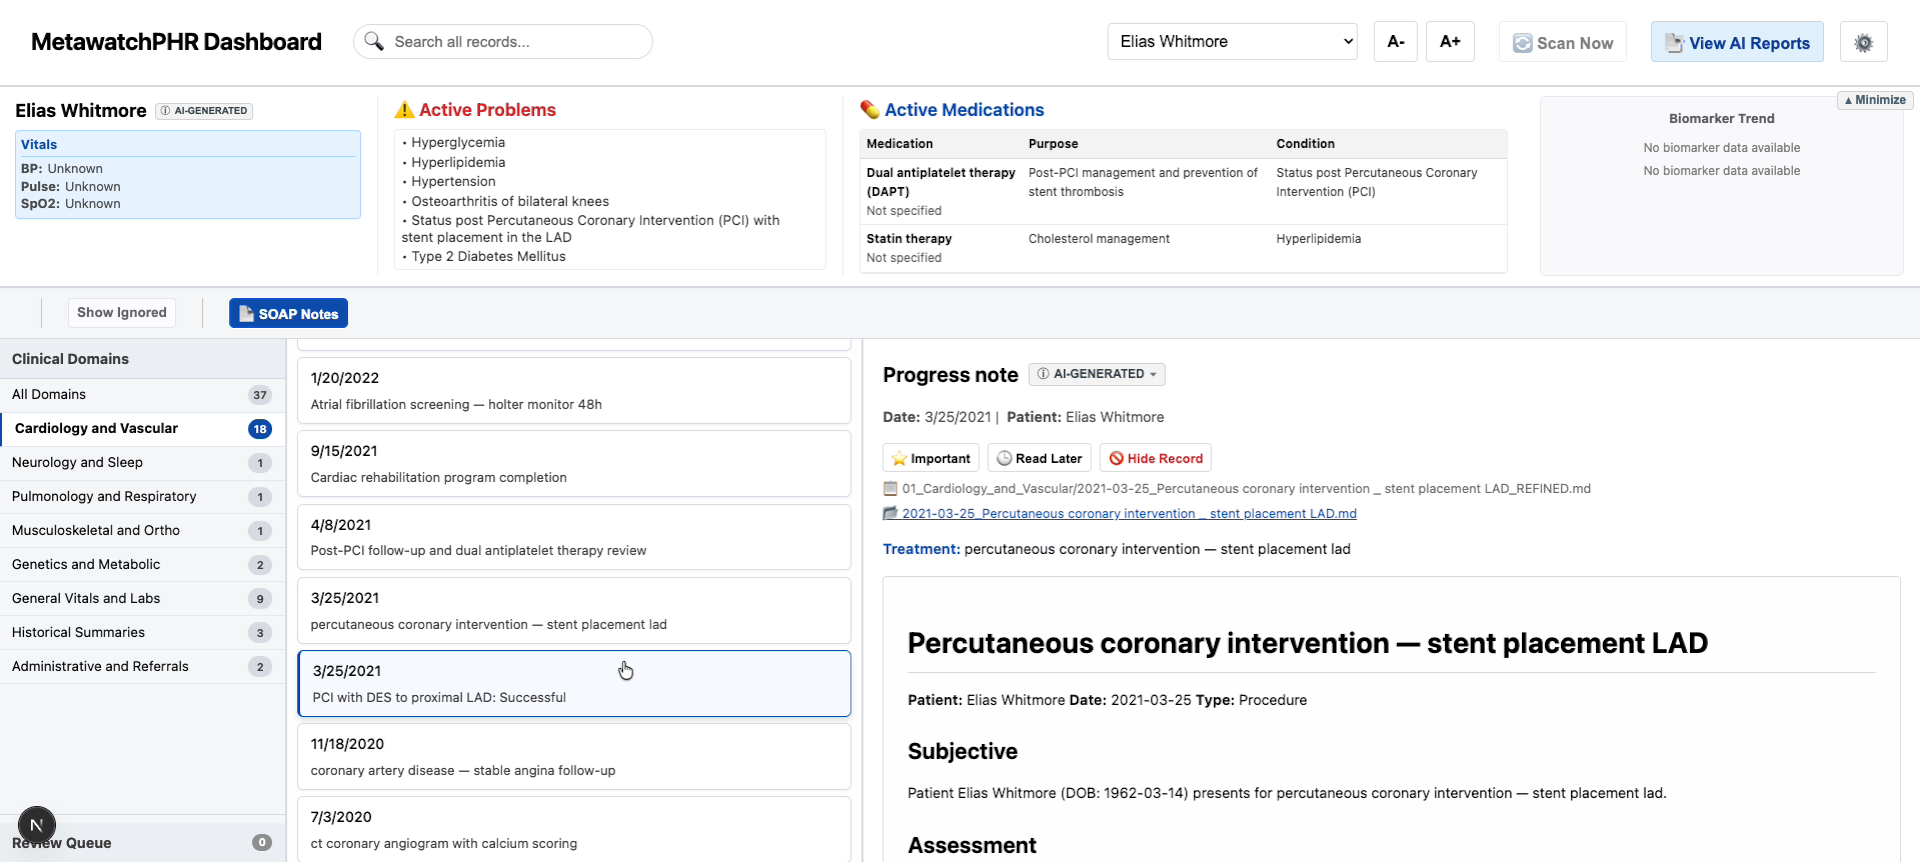
Task: Click the Cardiology and Vascular count badge 18
Action: pos(260,429)
